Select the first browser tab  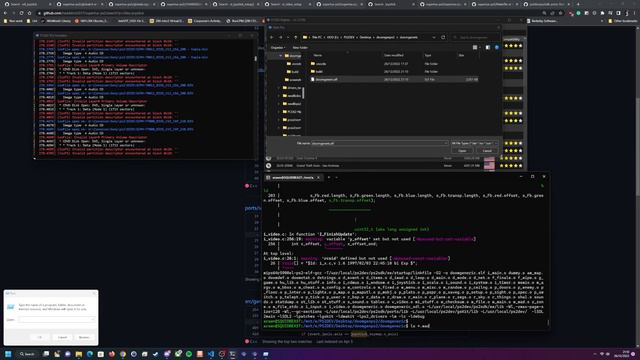tap(27, 4)
